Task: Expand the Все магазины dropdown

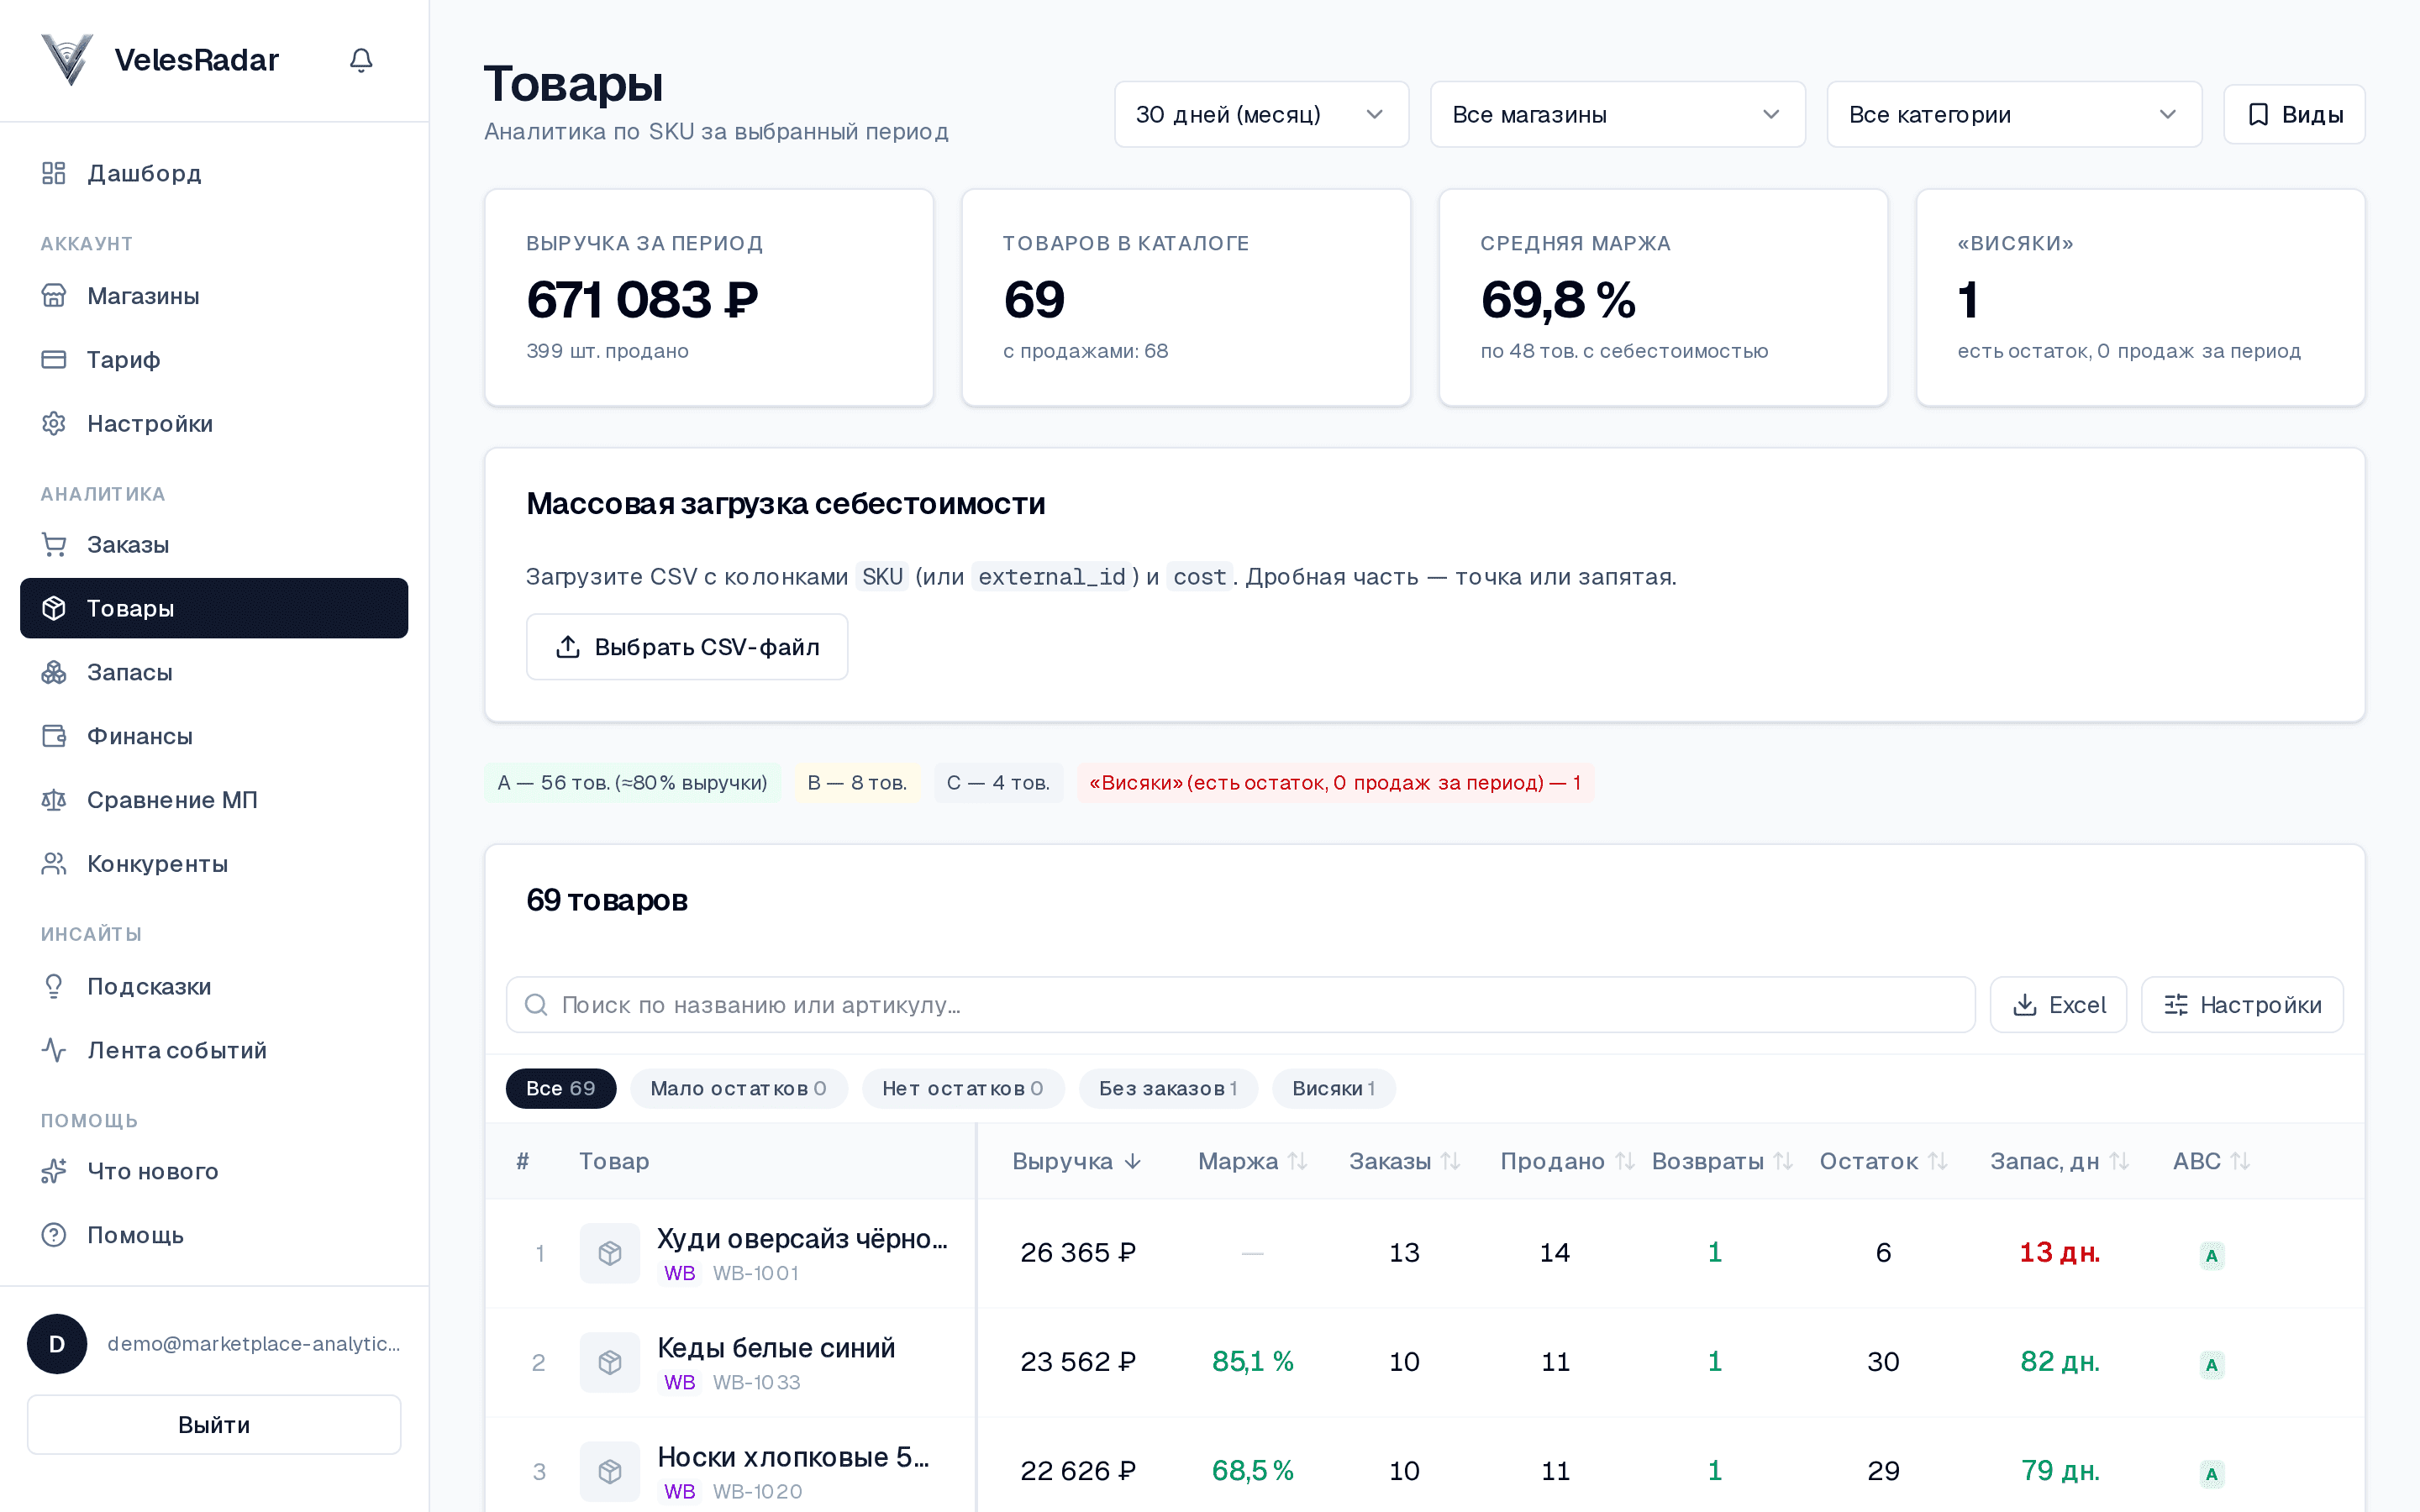Action: point(1617,114)
